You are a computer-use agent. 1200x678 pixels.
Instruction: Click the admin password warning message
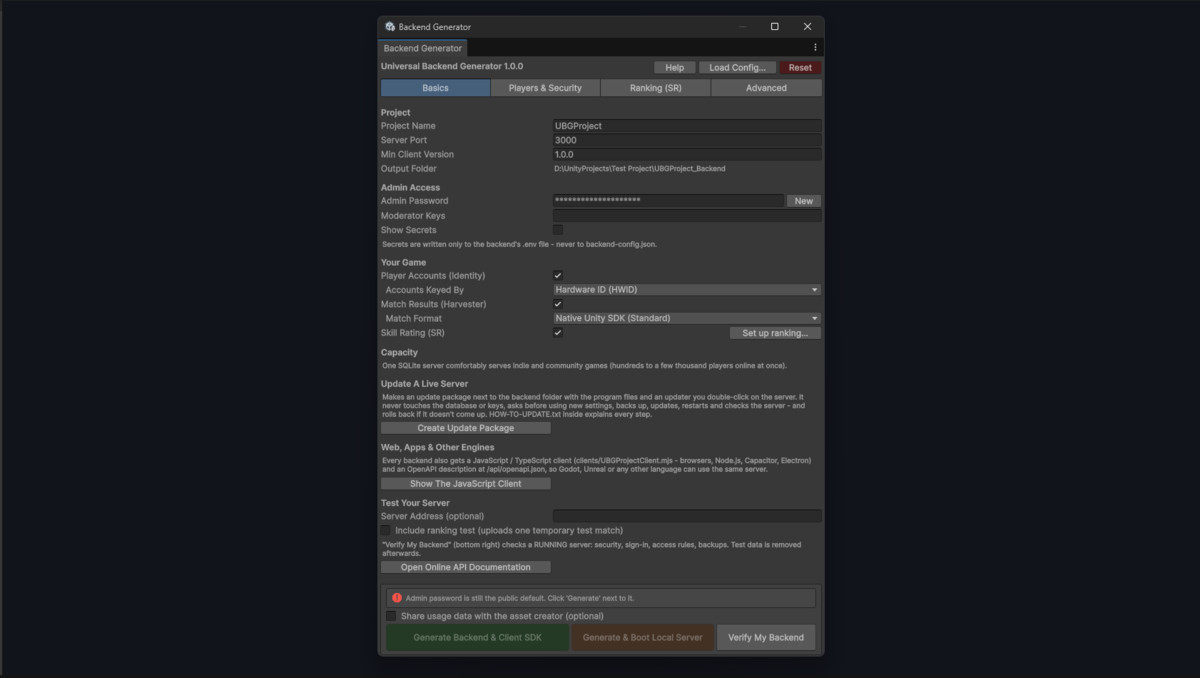point(520,598)
